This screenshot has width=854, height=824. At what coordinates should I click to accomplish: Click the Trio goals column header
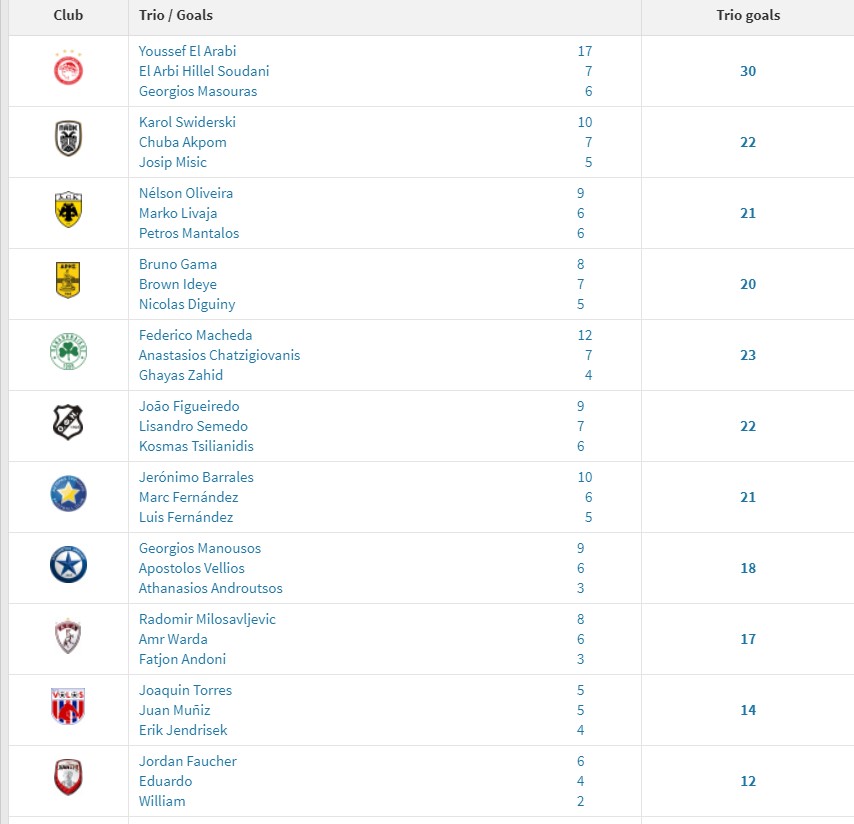coord(748,15)
